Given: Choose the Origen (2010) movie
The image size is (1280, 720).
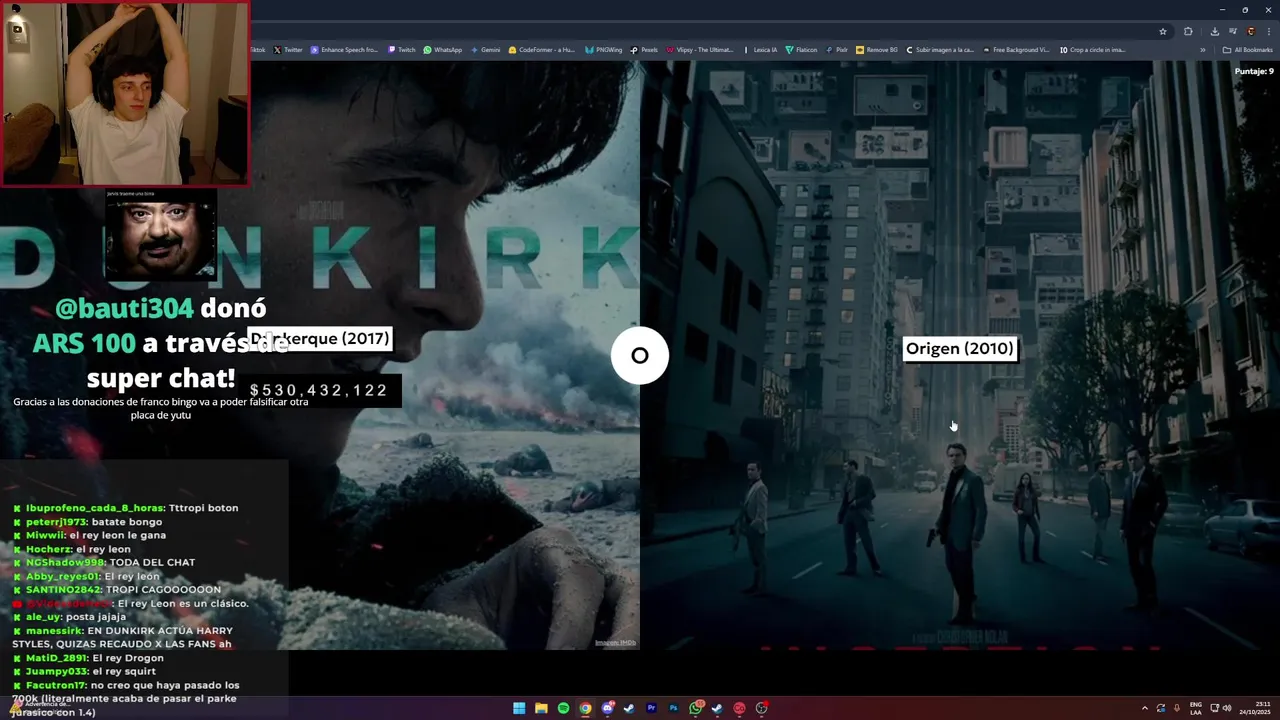Looking at the screenshot, I should pos(959,348).
